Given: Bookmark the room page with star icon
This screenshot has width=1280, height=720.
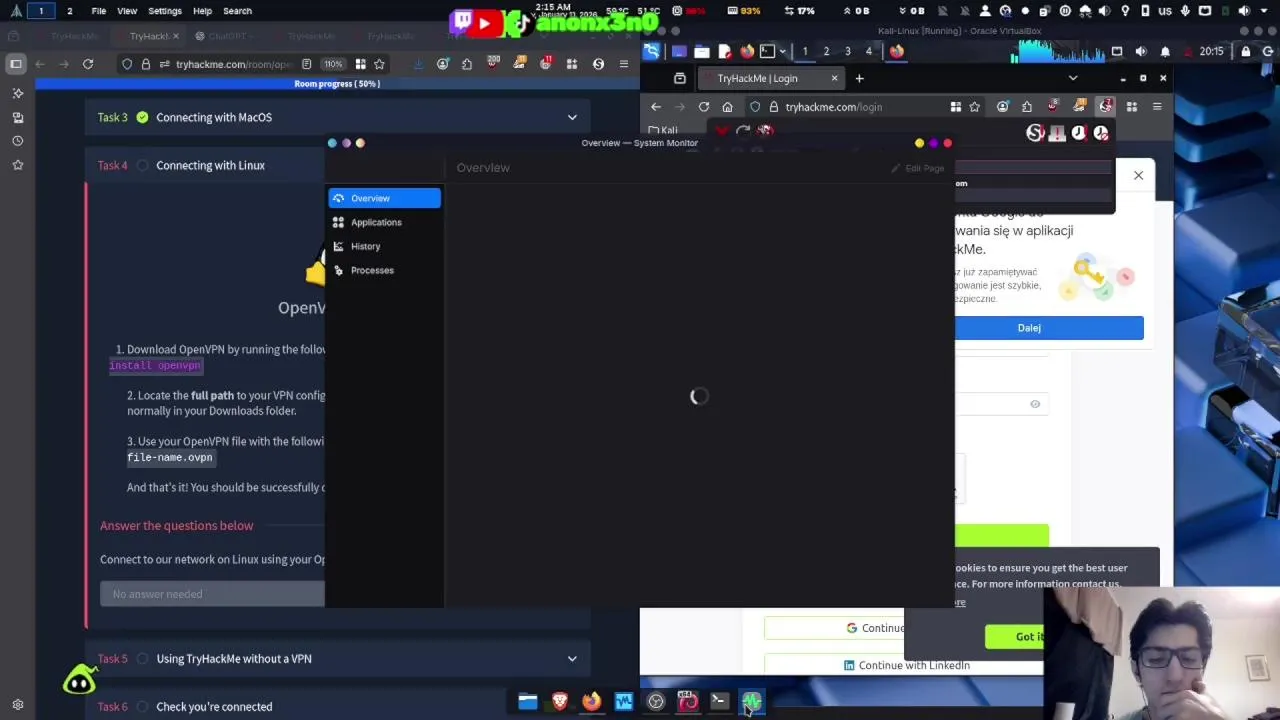Looking at the screenshot, I should point(379,64).
